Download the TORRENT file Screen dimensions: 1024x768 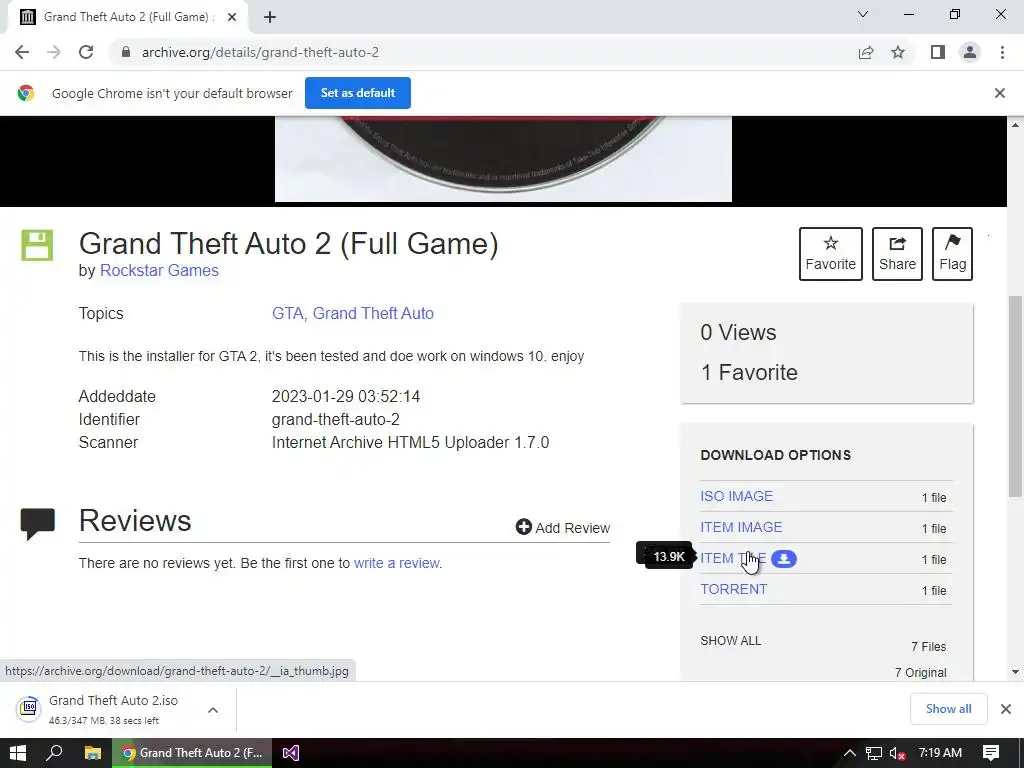733,589
